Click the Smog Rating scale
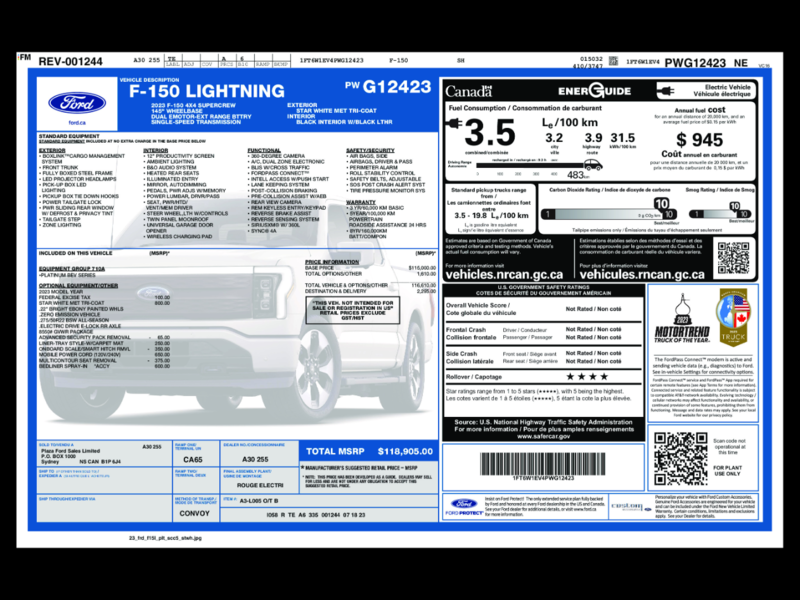800x600 pixels. click(x=720, y=214)
